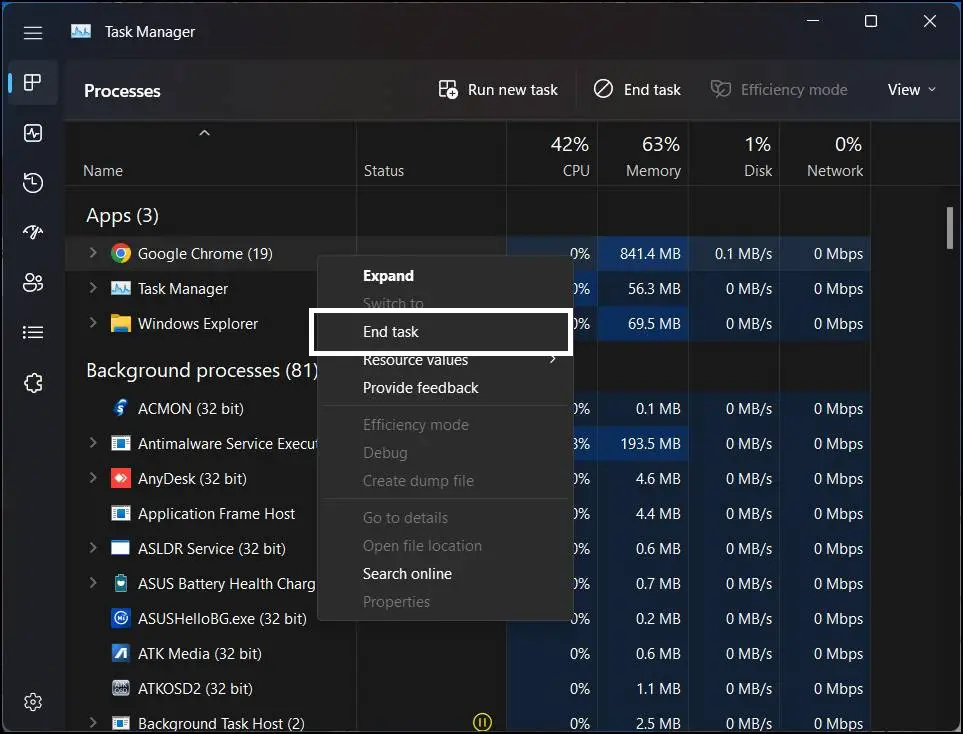Click the ASUS Battery Health Charging icon

pos(120,584)
